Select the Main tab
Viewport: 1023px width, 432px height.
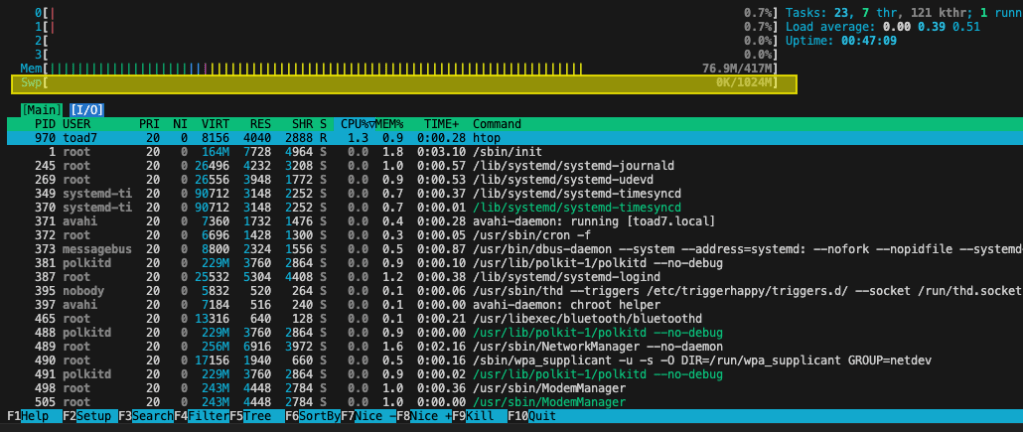coord(41,109)
